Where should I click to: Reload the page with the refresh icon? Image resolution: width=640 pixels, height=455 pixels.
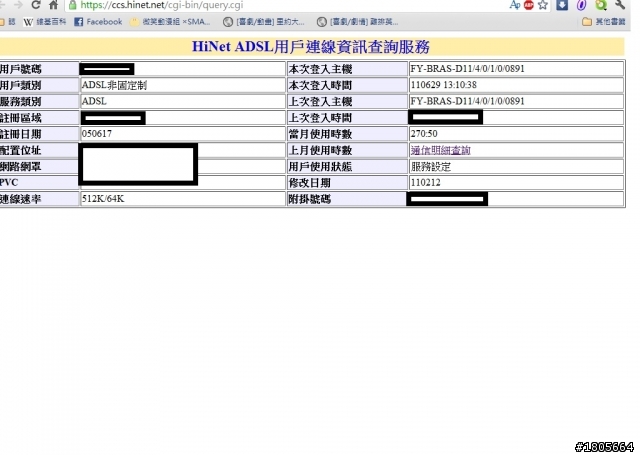pos(36,5)
